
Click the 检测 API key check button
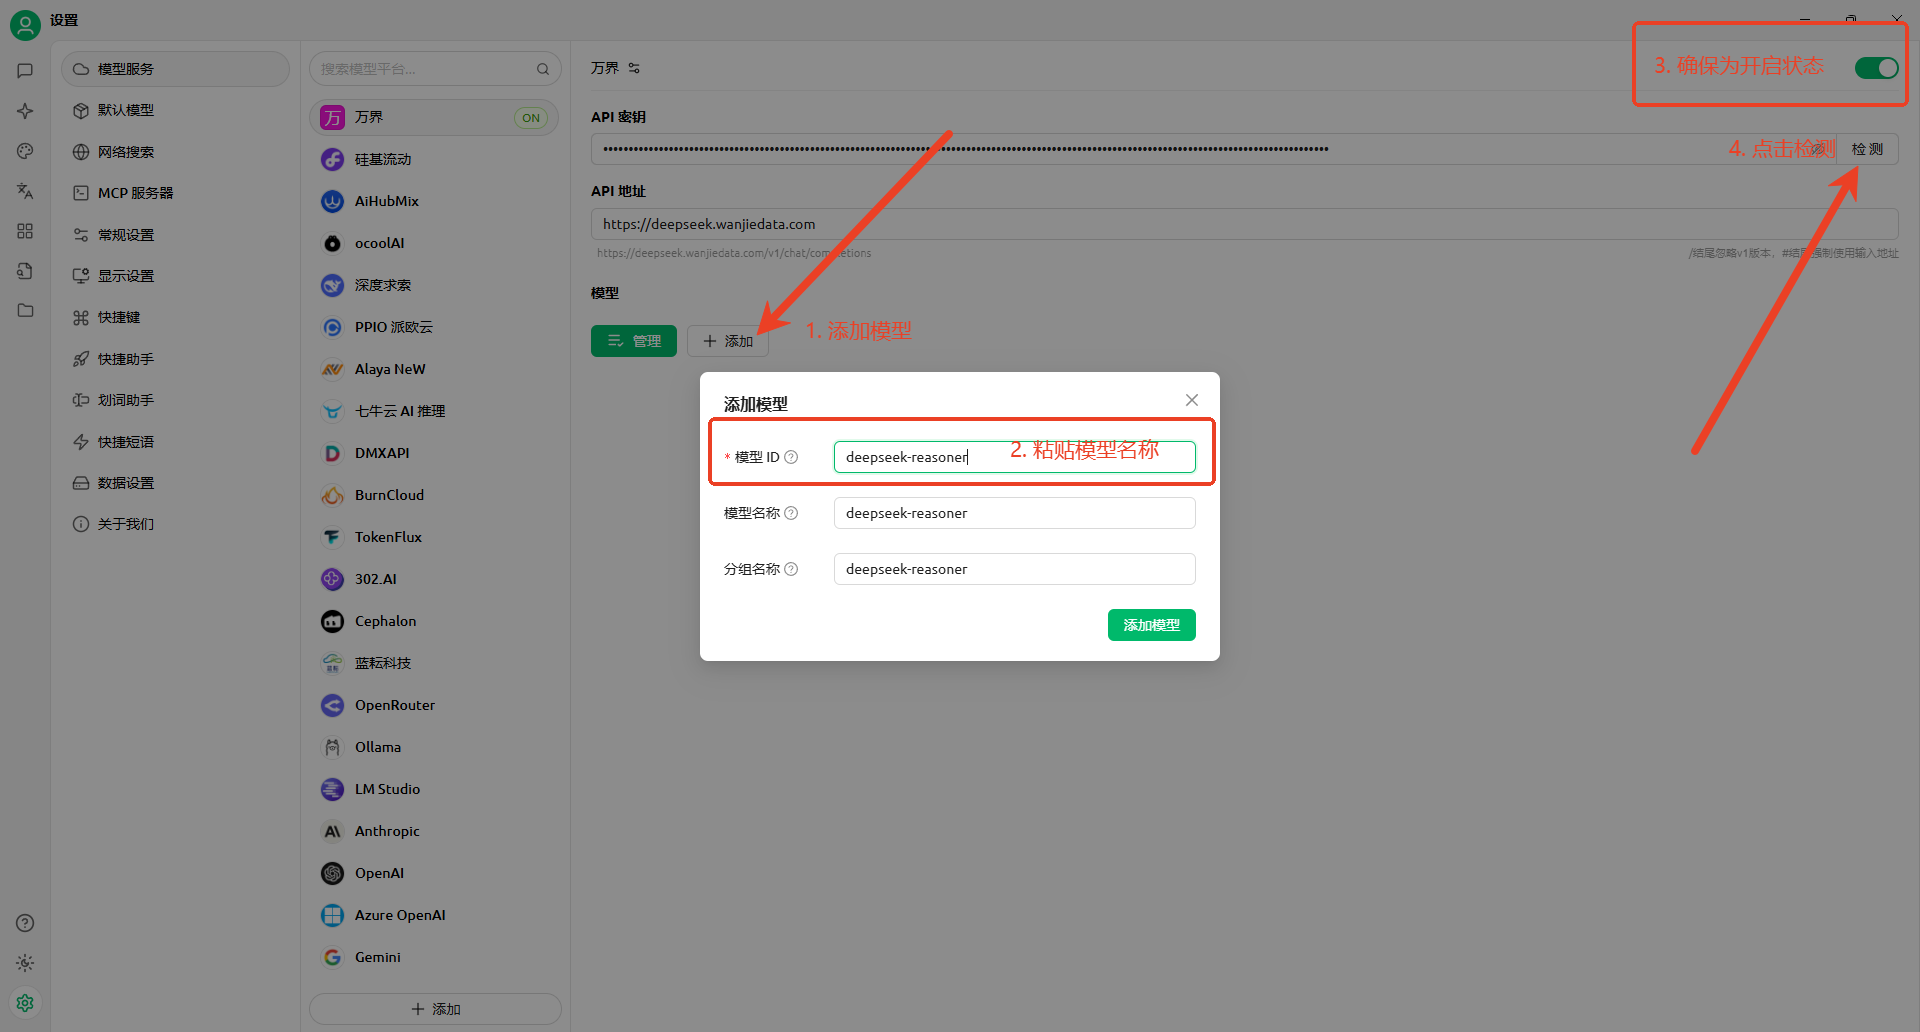[1867, 149]
